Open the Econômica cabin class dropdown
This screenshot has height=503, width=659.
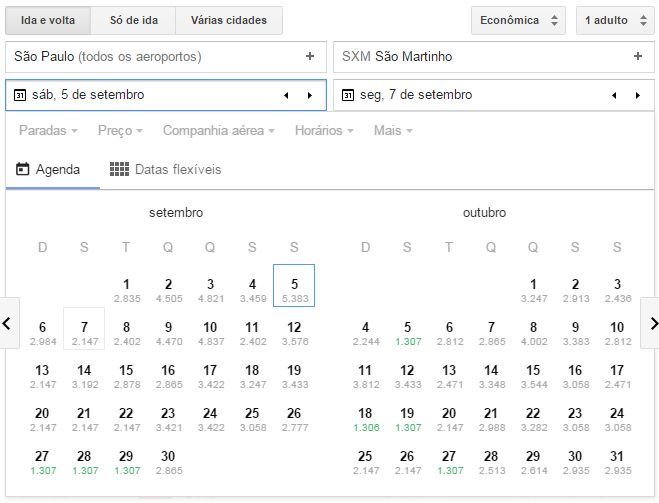tap(519, 20)
